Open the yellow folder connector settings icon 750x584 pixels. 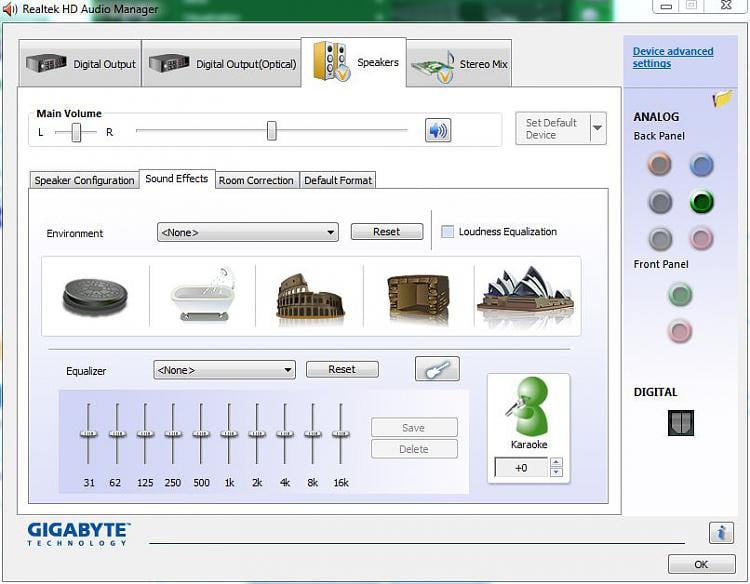point(722,99)
